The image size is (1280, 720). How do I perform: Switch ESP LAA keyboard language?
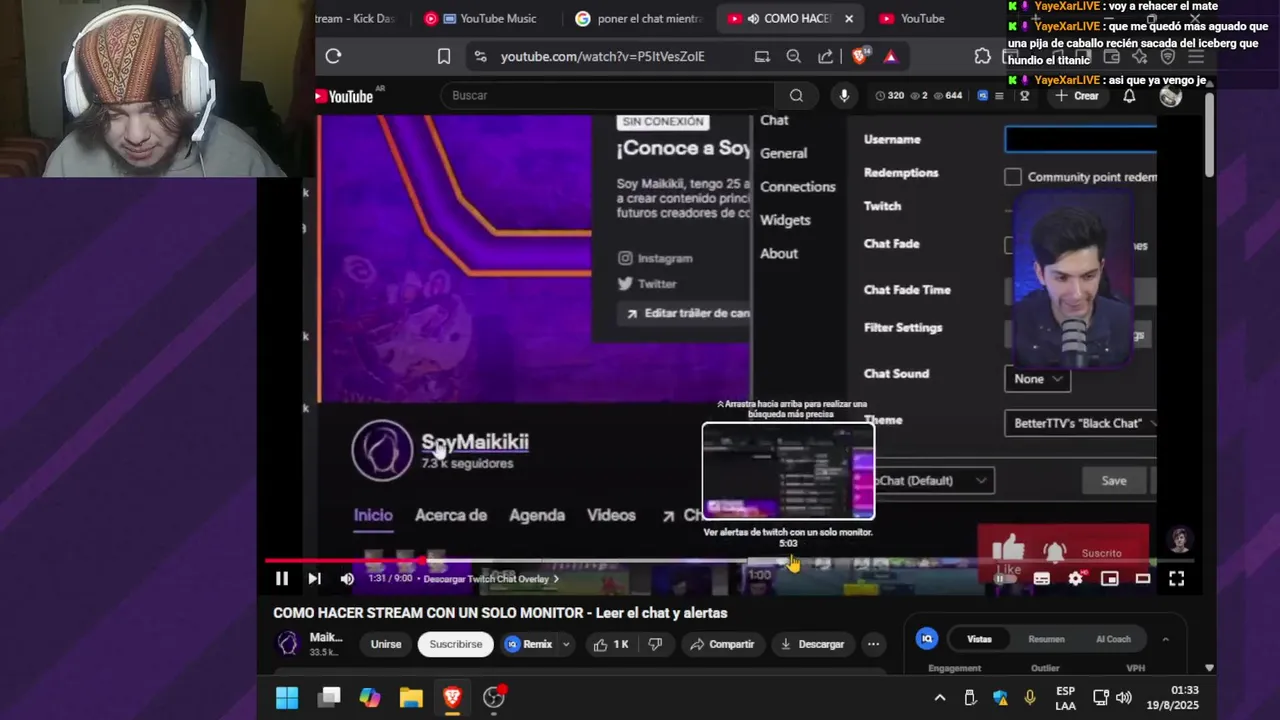coord(1066,698)
